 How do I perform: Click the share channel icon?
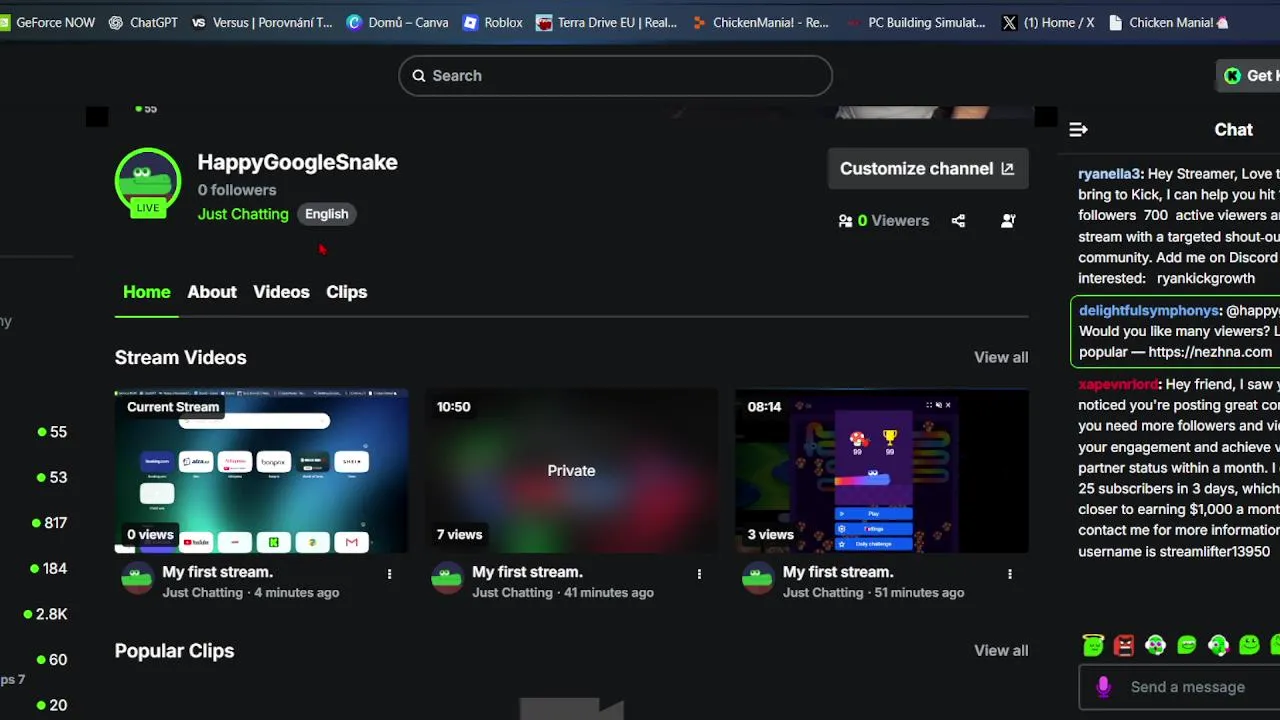pos(958,221)
